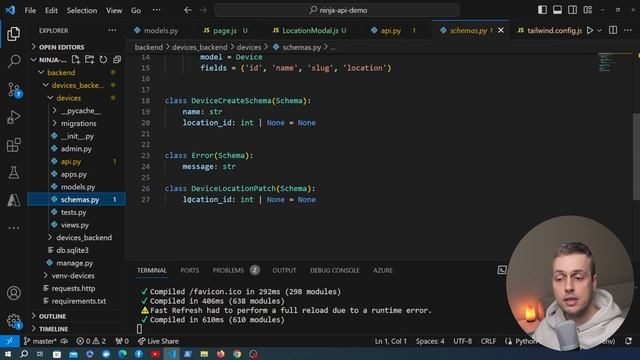Click New File icon in explorer header
Viewport: 640px width, 360px height.
pos(76,60)
